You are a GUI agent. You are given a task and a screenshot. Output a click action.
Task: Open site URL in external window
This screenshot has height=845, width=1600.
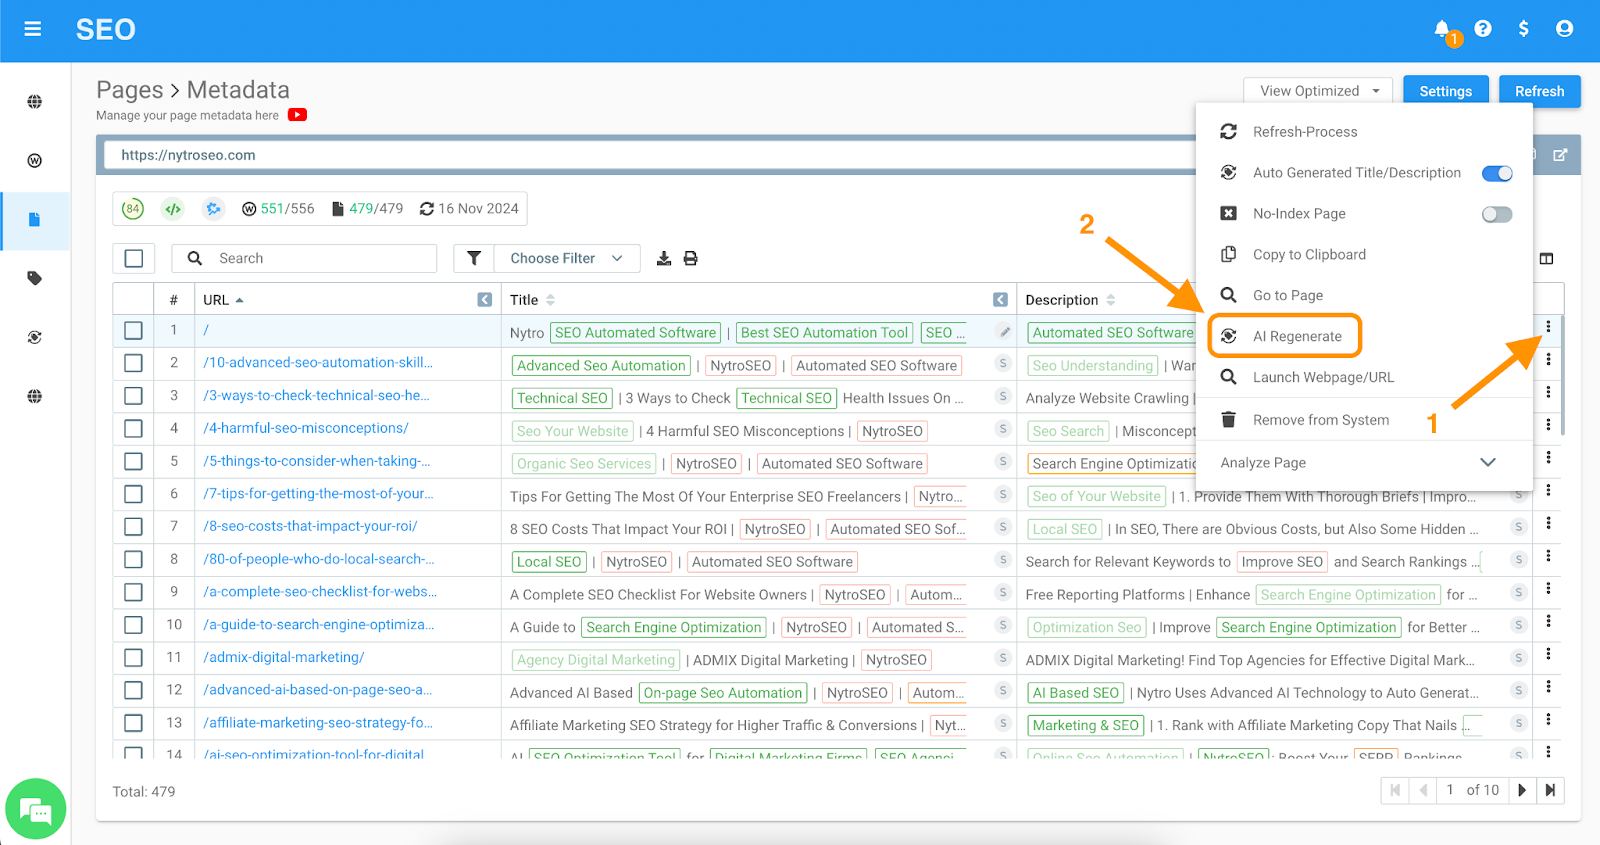point(1560,155)
